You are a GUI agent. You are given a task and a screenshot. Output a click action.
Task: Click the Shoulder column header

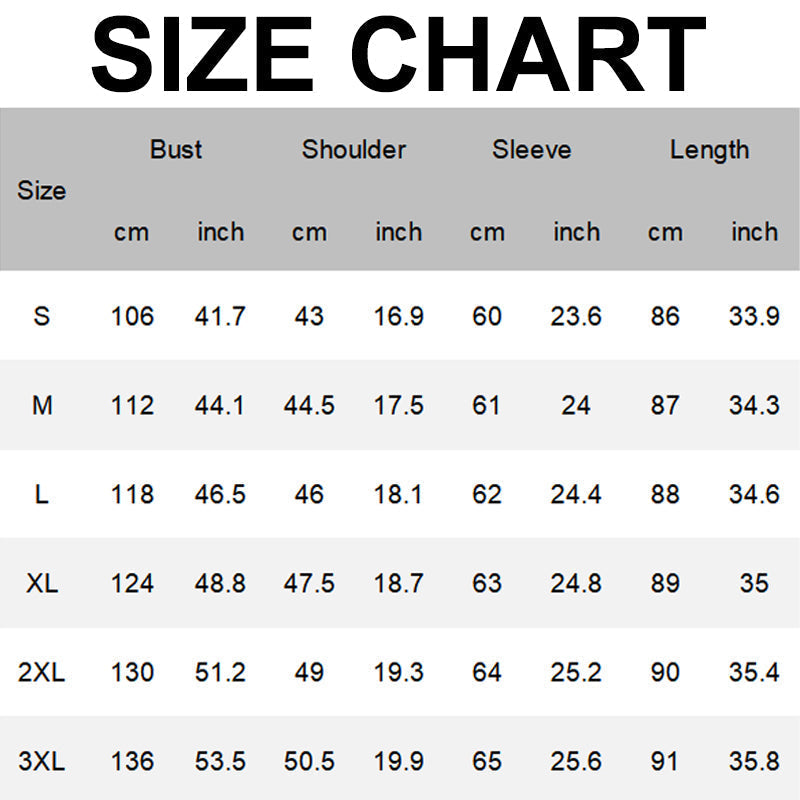(x=354, y=150)
